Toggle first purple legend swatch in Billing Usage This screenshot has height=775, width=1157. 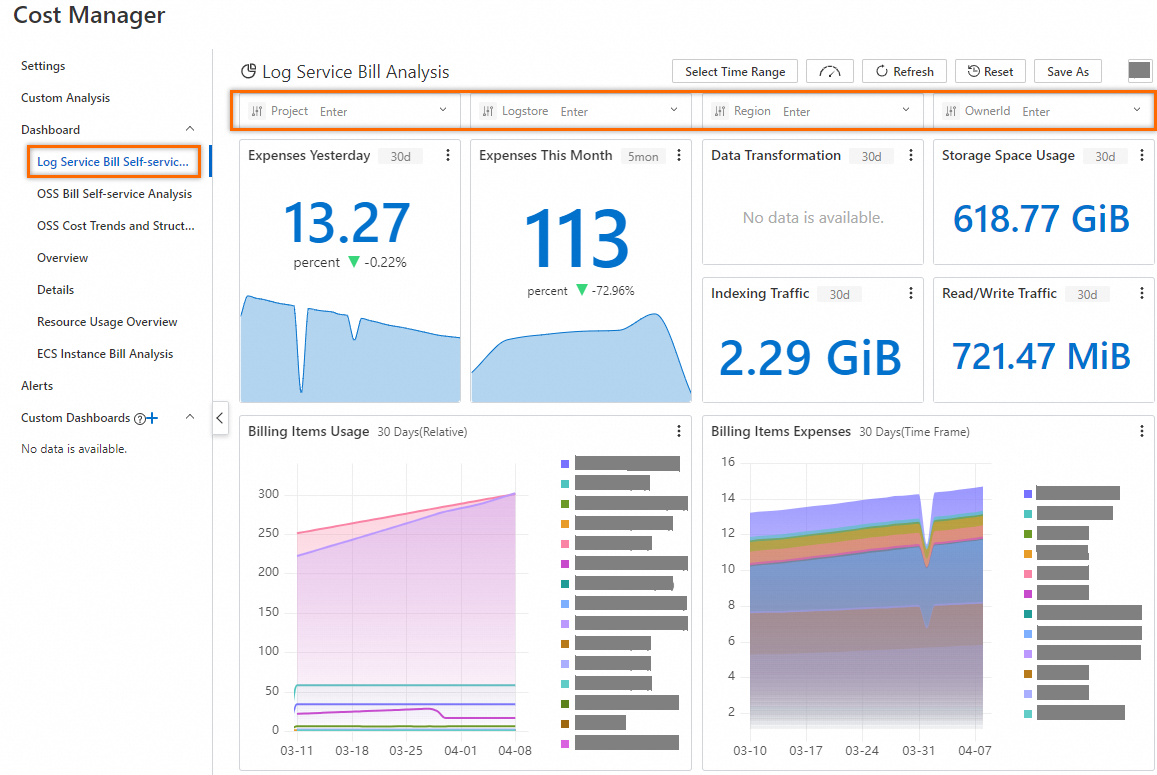click(x=564, y=464)
